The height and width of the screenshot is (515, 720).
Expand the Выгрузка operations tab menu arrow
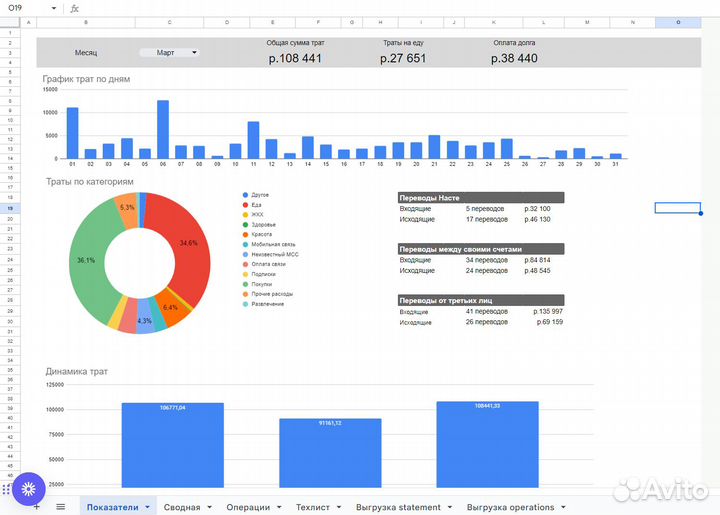(563, 507)
